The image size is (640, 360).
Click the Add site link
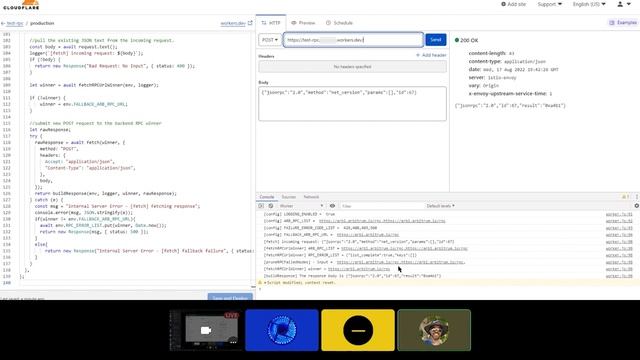coord(513,4)
